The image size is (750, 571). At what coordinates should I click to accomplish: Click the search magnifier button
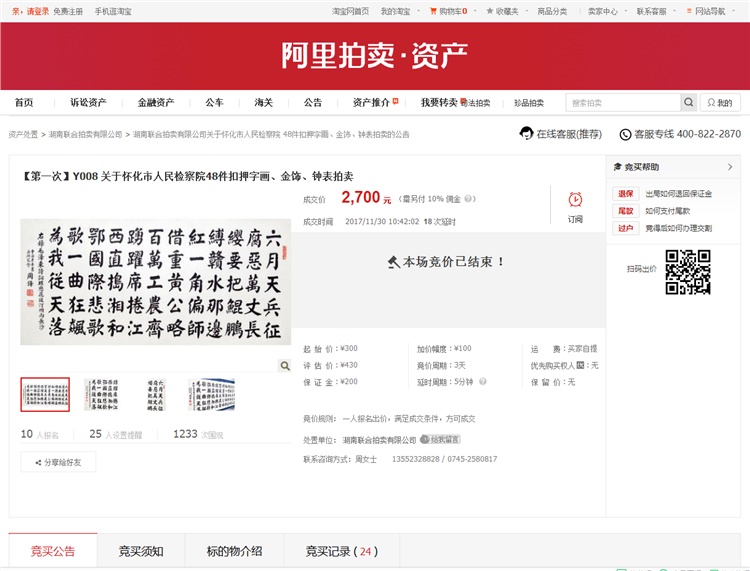point(688,102)
